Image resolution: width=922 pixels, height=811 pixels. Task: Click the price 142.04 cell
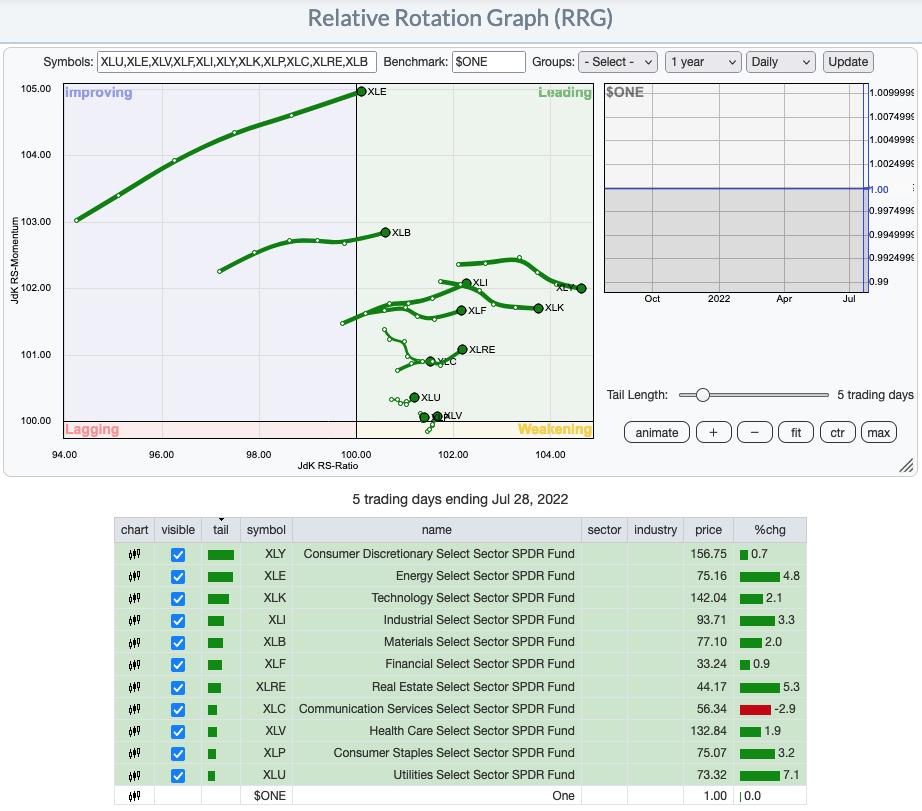(708, 598)
